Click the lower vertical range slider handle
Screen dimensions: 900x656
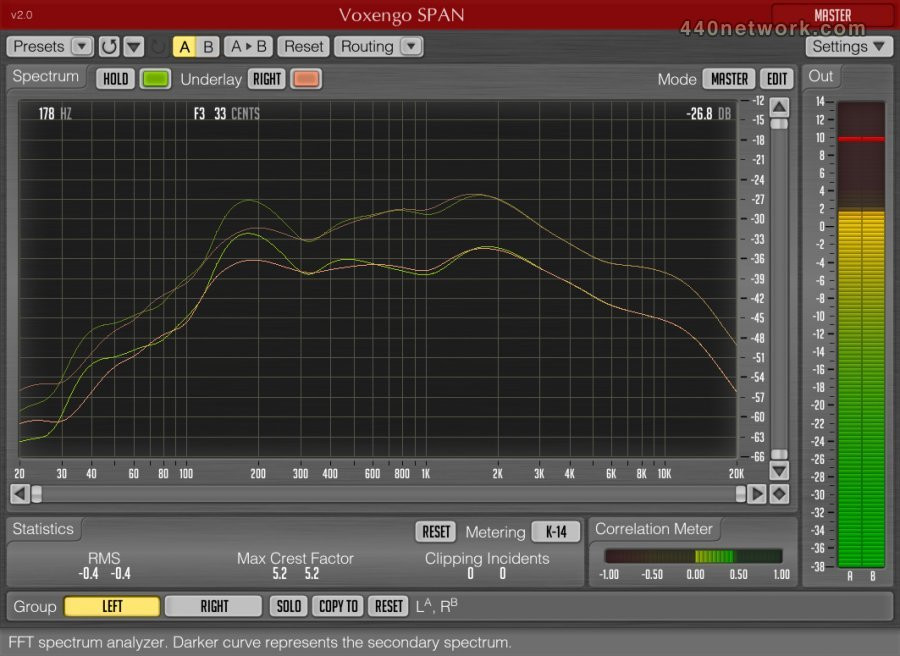point(779,454)
